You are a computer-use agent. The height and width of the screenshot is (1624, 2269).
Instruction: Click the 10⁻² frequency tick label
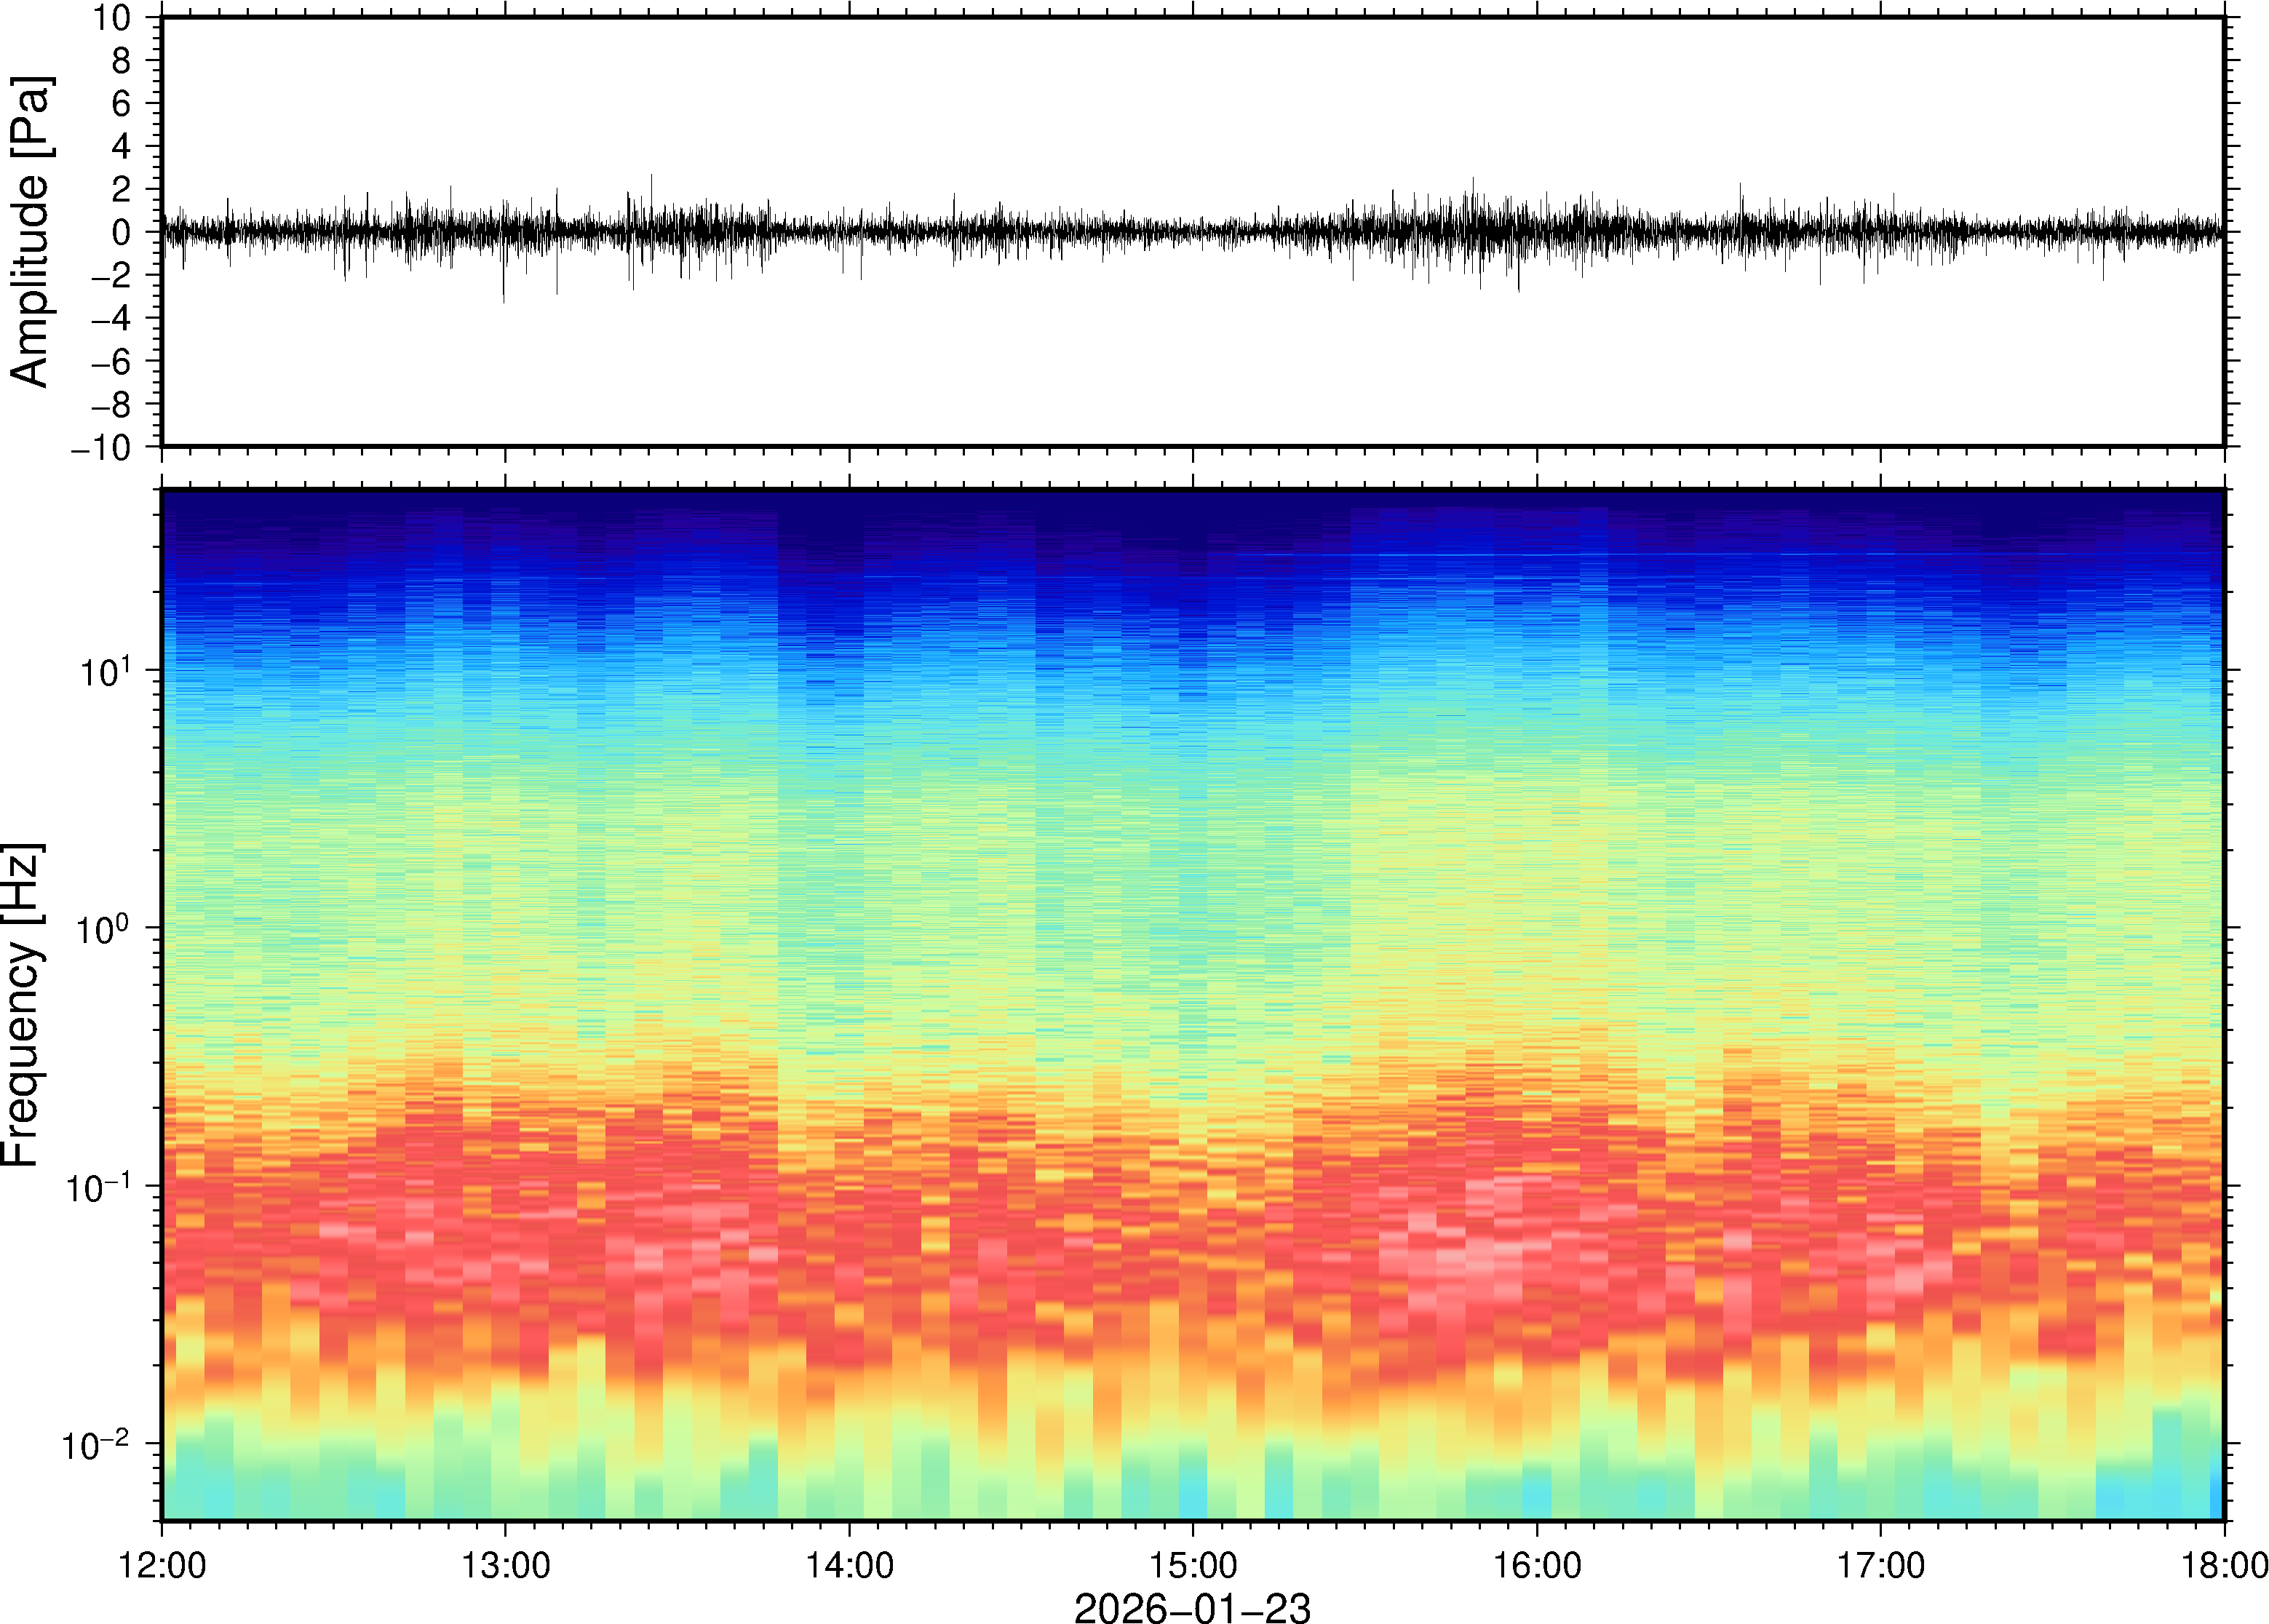(x=97, y=1445)
